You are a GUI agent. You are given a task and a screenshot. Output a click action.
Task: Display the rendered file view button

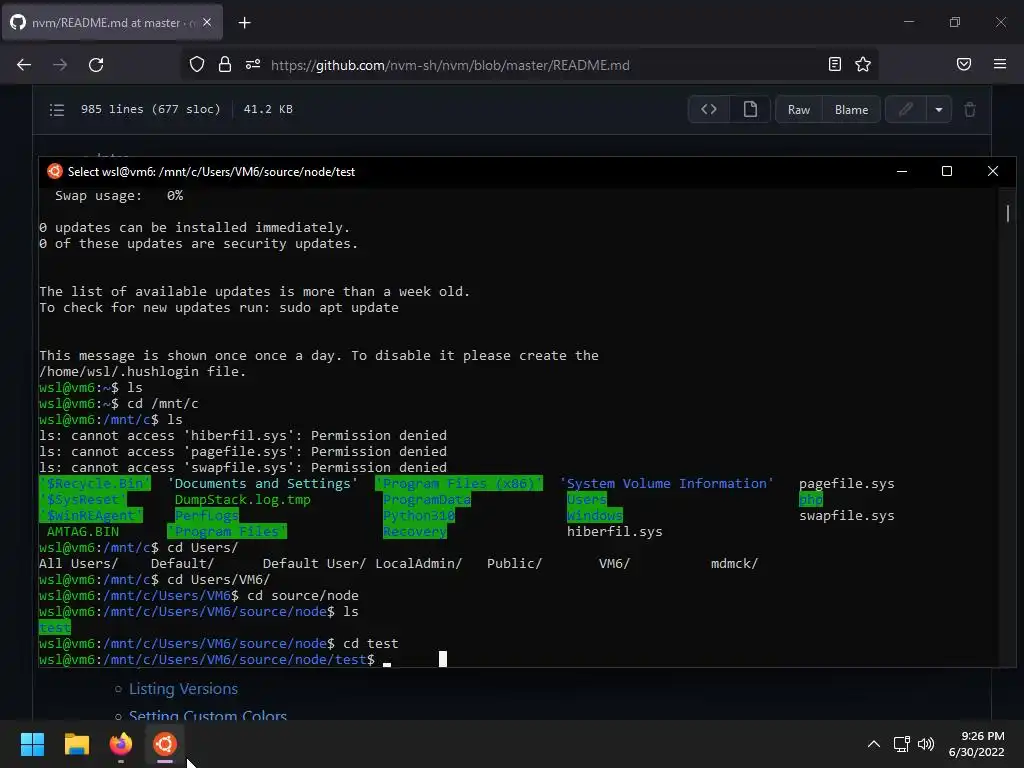tap(750, 110)
